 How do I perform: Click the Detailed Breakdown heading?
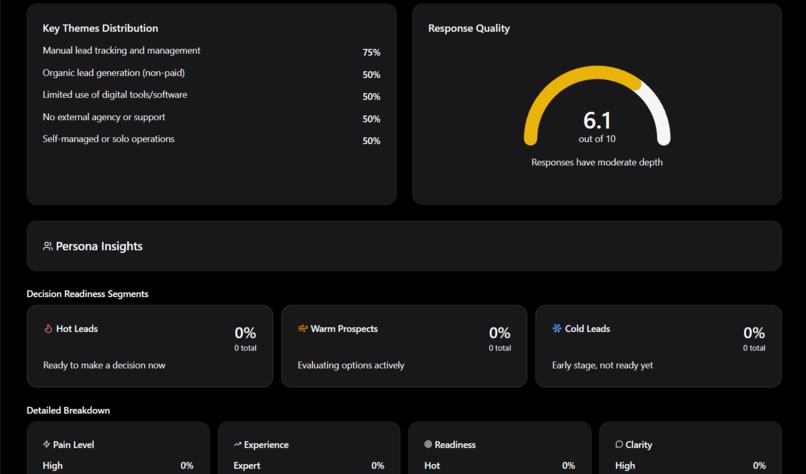[x=68, y=410]
